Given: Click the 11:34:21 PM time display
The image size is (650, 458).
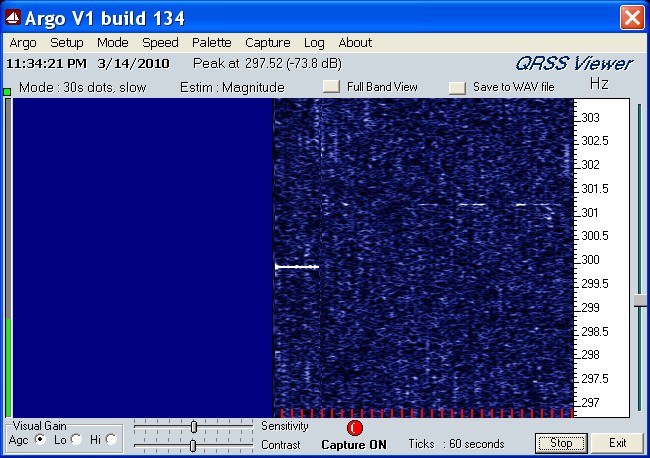Looking at the screenshot, I should [46, 64].
